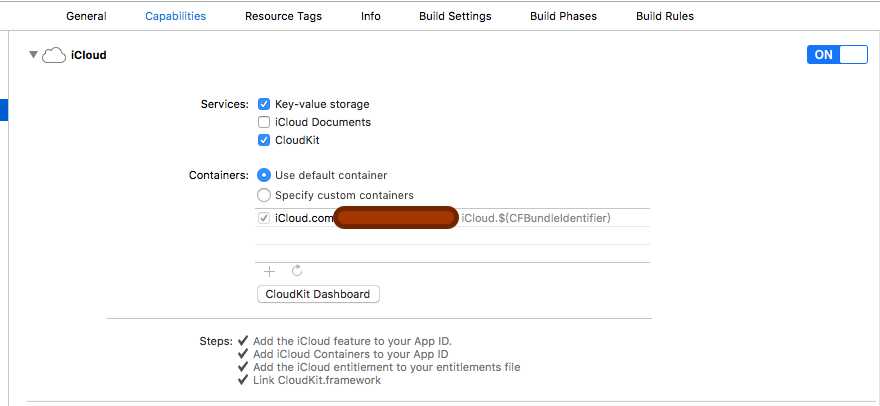
Task: Open the General tab
Action: pyautogui.click(x=86, y=16)
